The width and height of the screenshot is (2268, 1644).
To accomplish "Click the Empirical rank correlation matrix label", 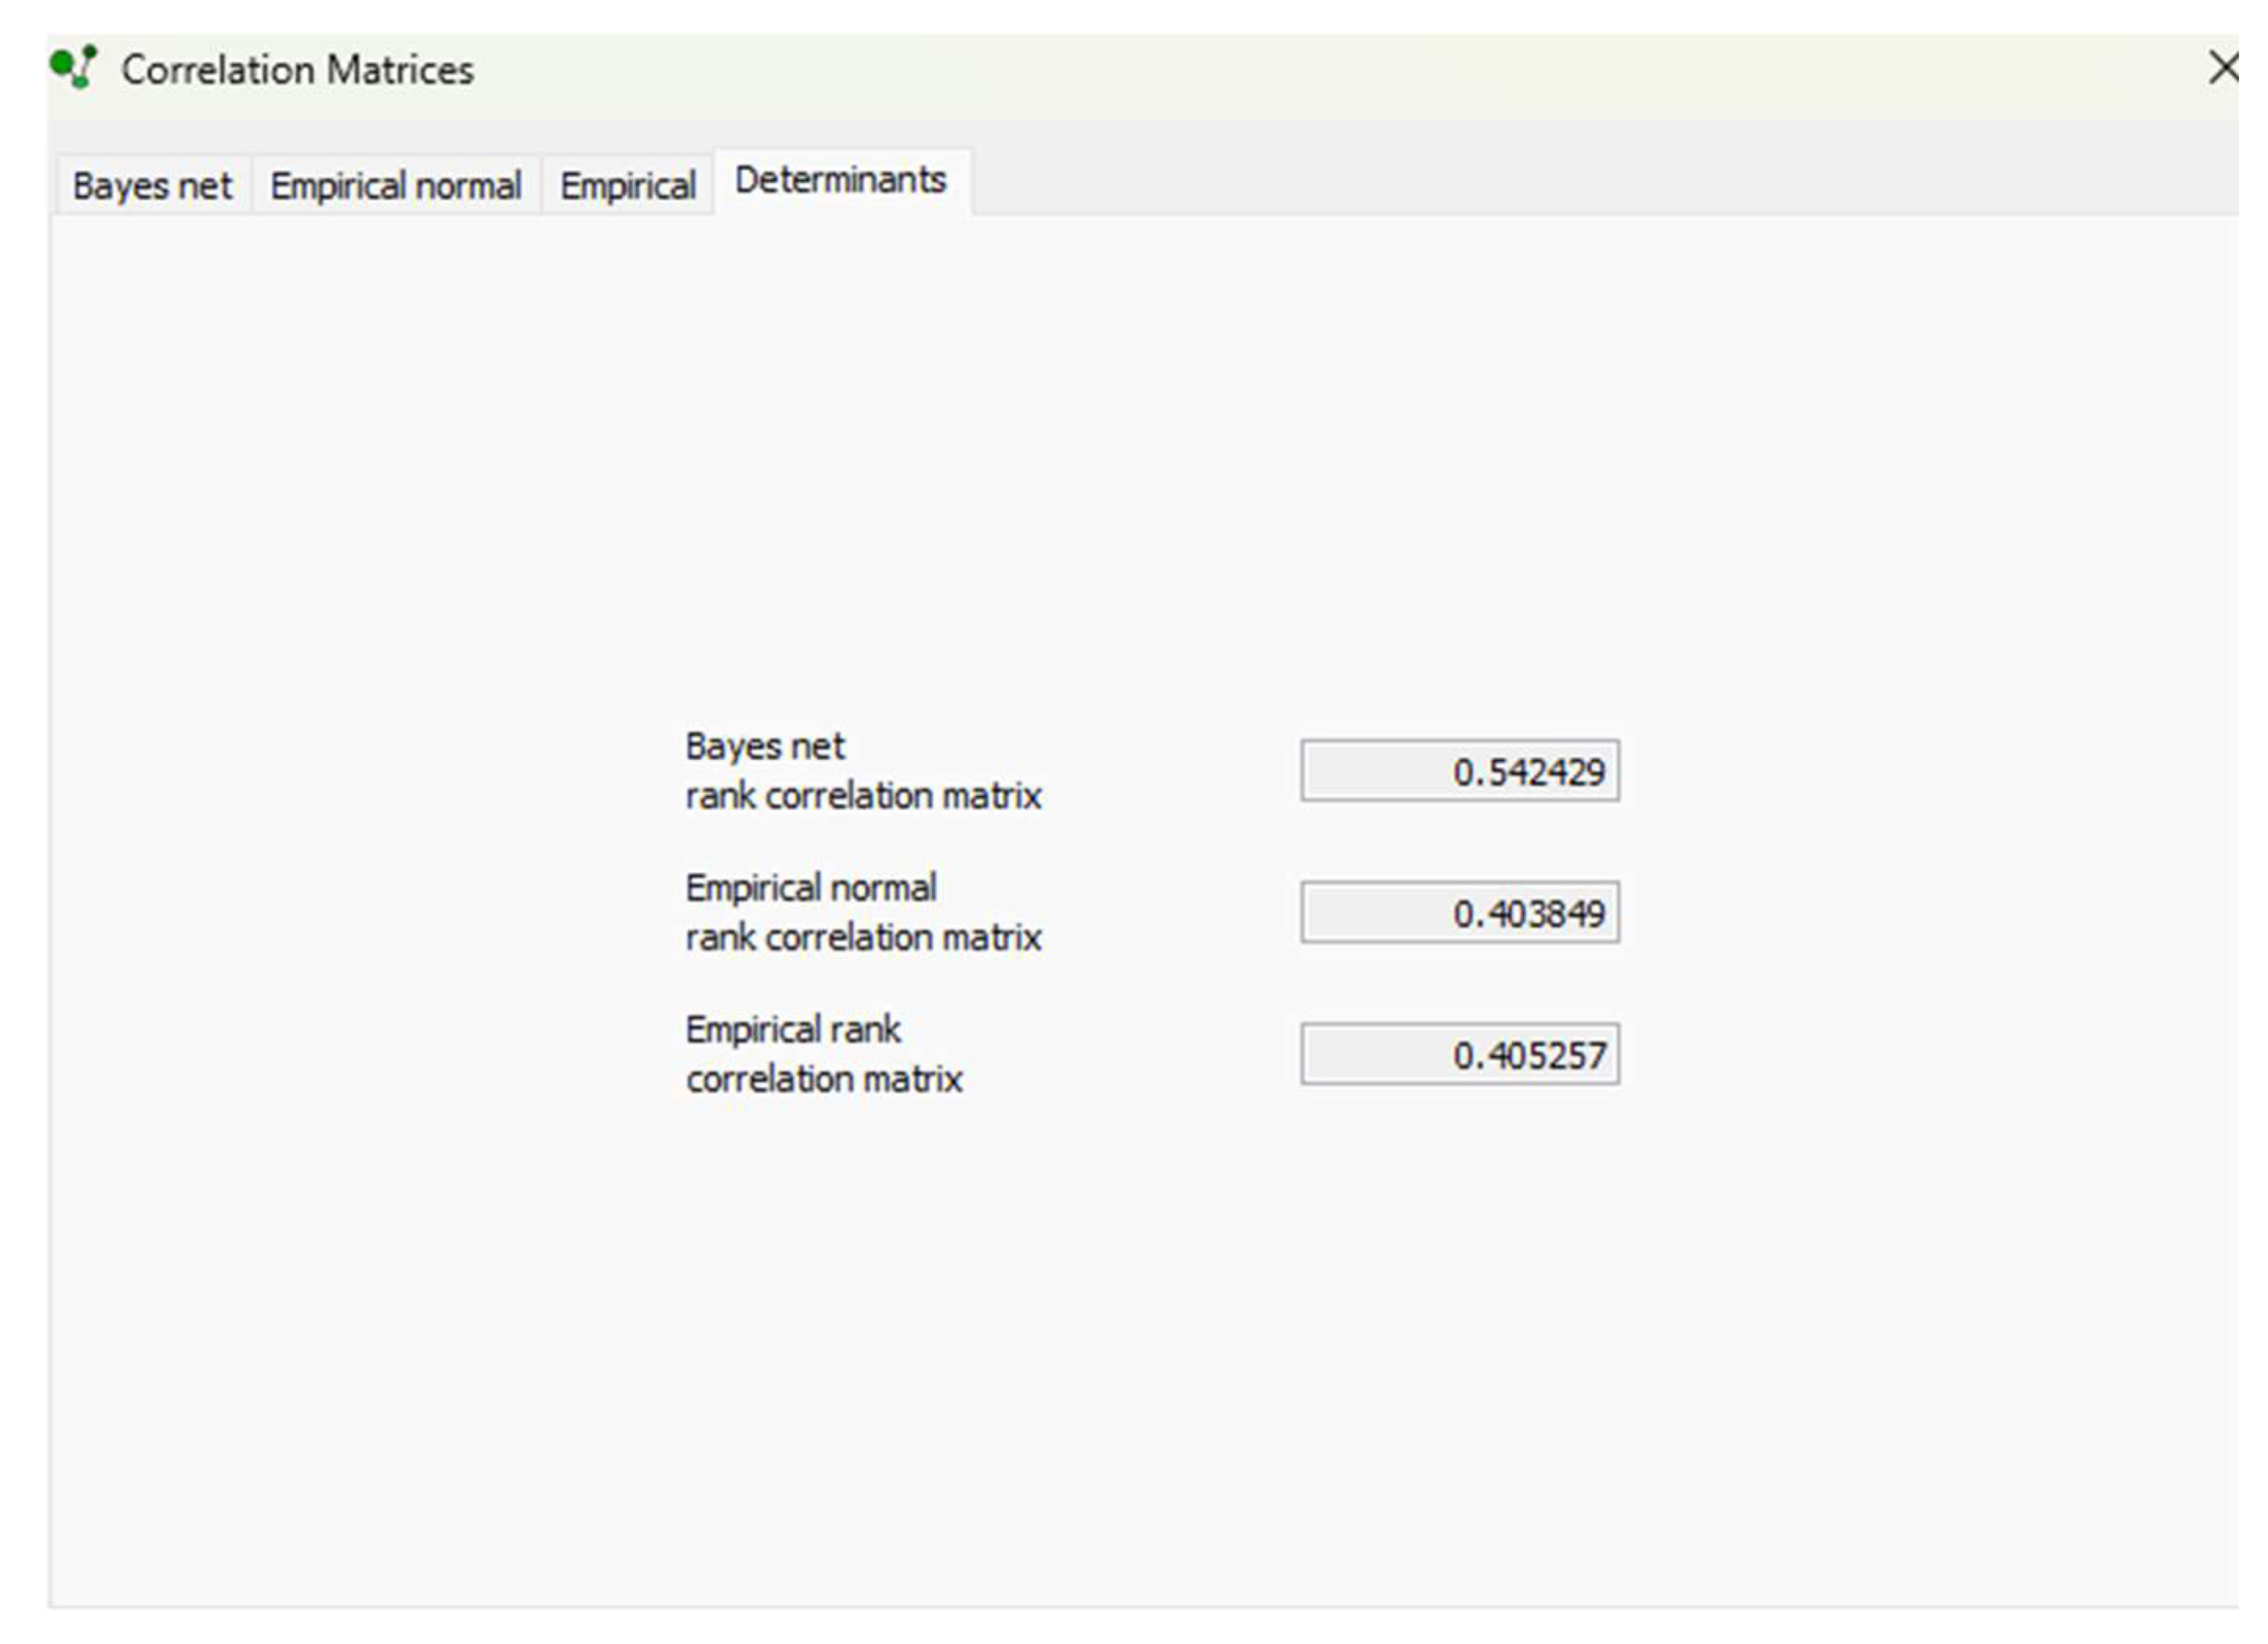I will (823, 1052).
